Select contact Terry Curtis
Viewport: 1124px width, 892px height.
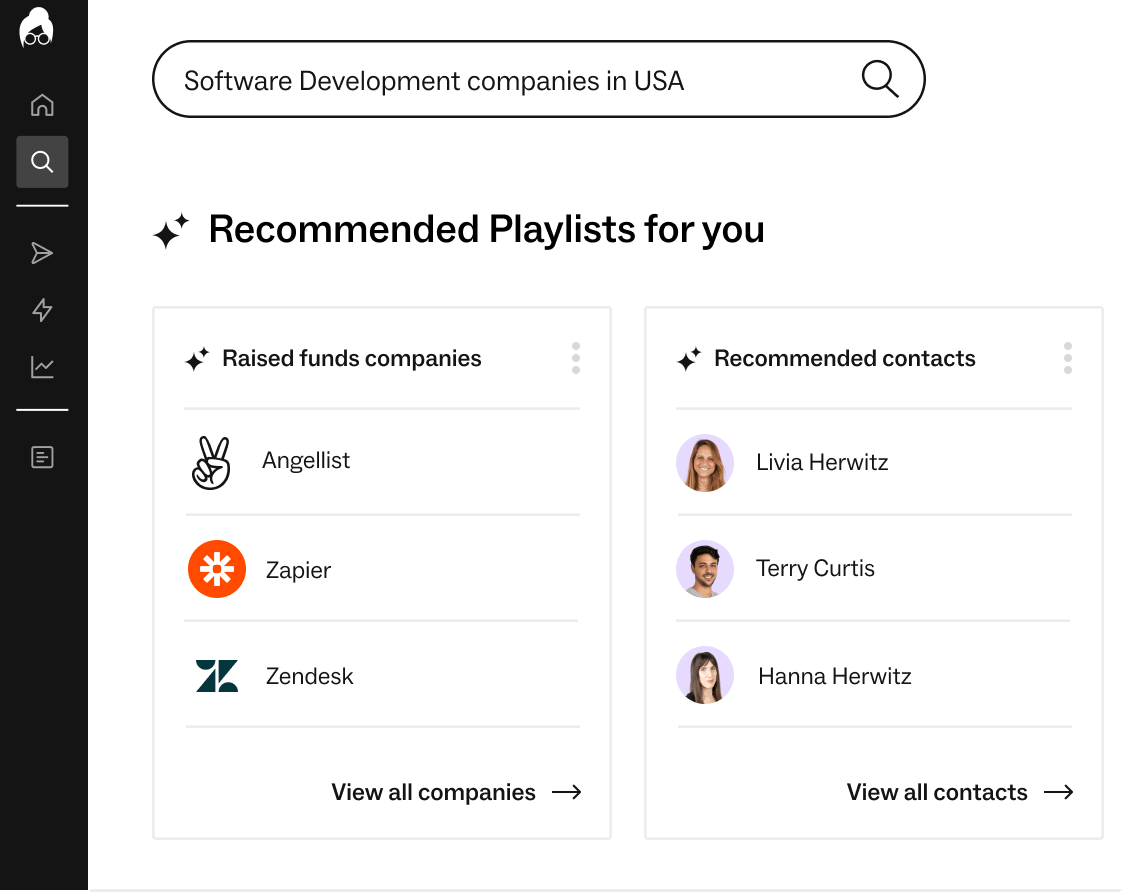click(874, 569)
